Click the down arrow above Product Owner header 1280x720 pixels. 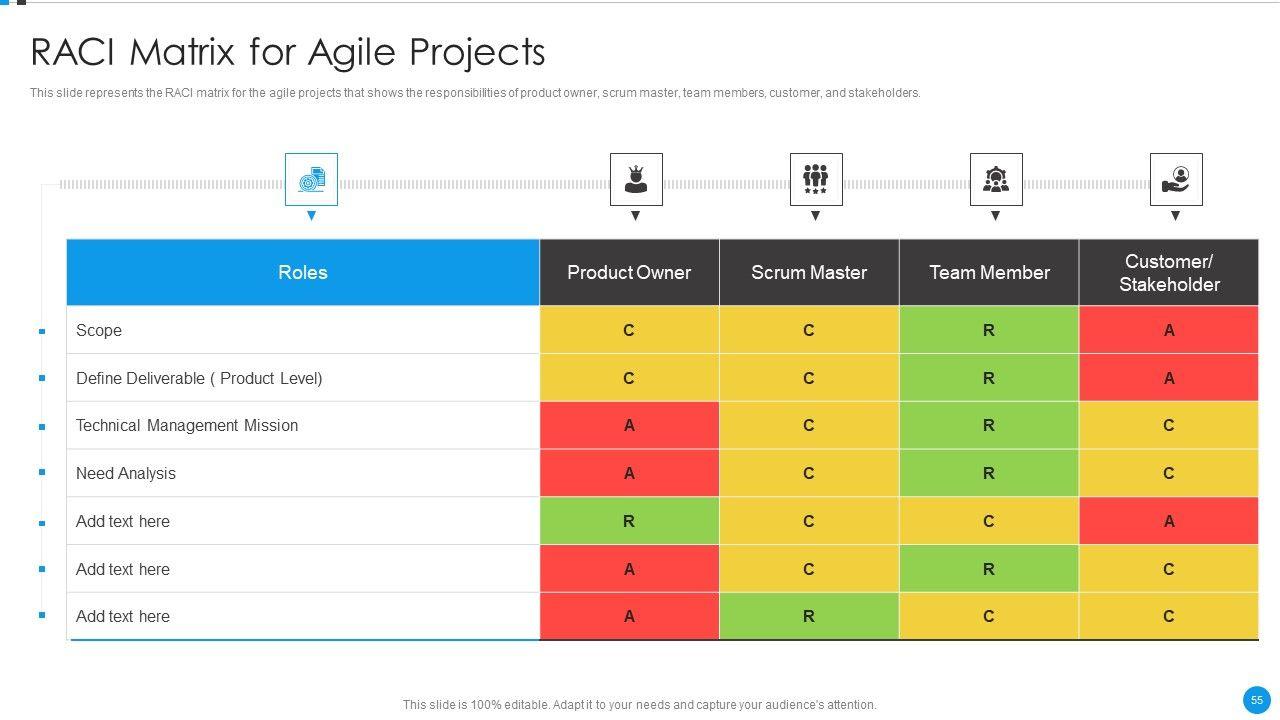coord(635,216)
